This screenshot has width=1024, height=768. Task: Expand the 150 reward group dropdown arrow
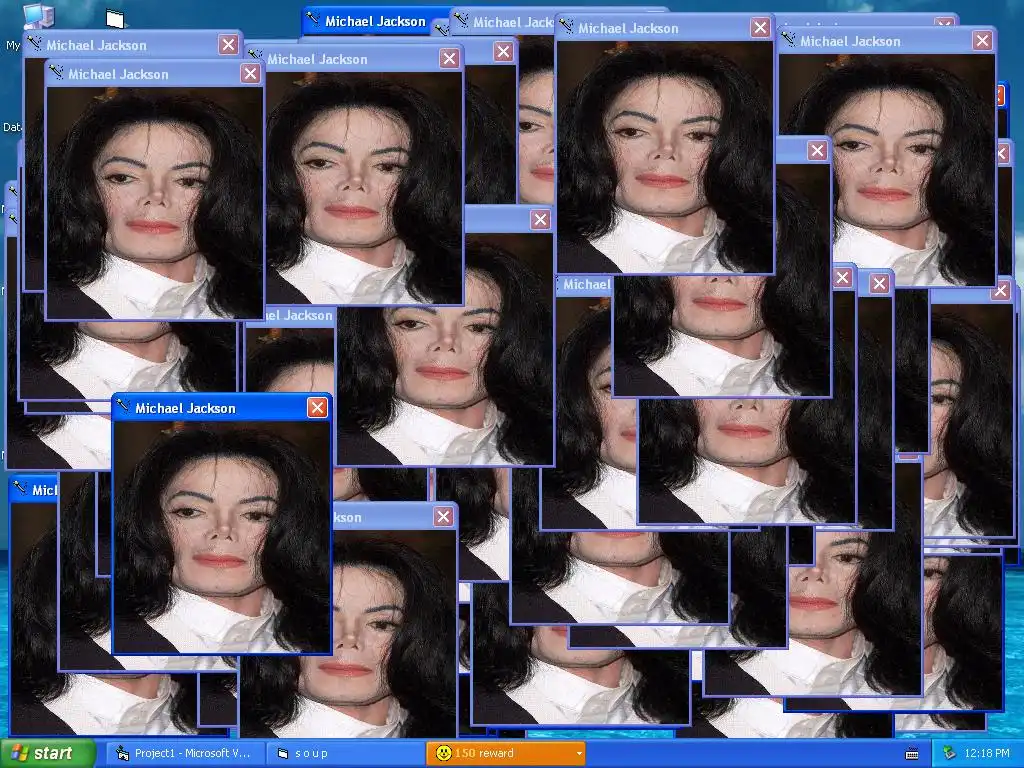click(579, 754)
